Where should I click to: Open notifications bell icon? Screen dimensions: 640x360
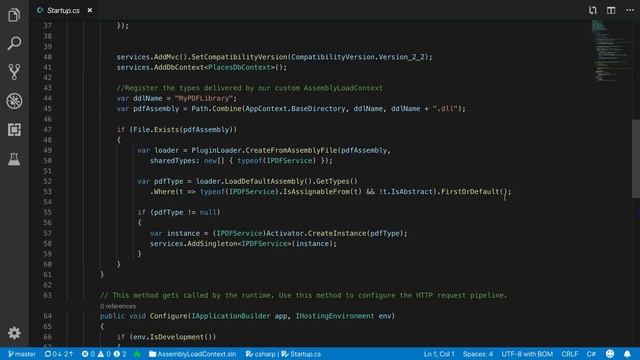pos(627,354)
